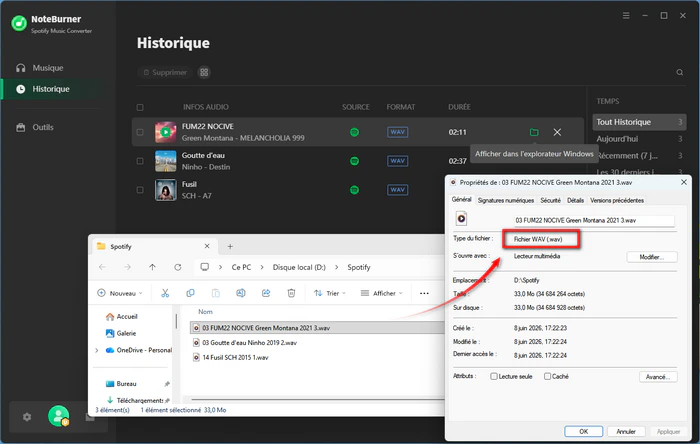
Task: Play FUM22 NOCIVE from its album thumbnail
Action: (166, 132)
